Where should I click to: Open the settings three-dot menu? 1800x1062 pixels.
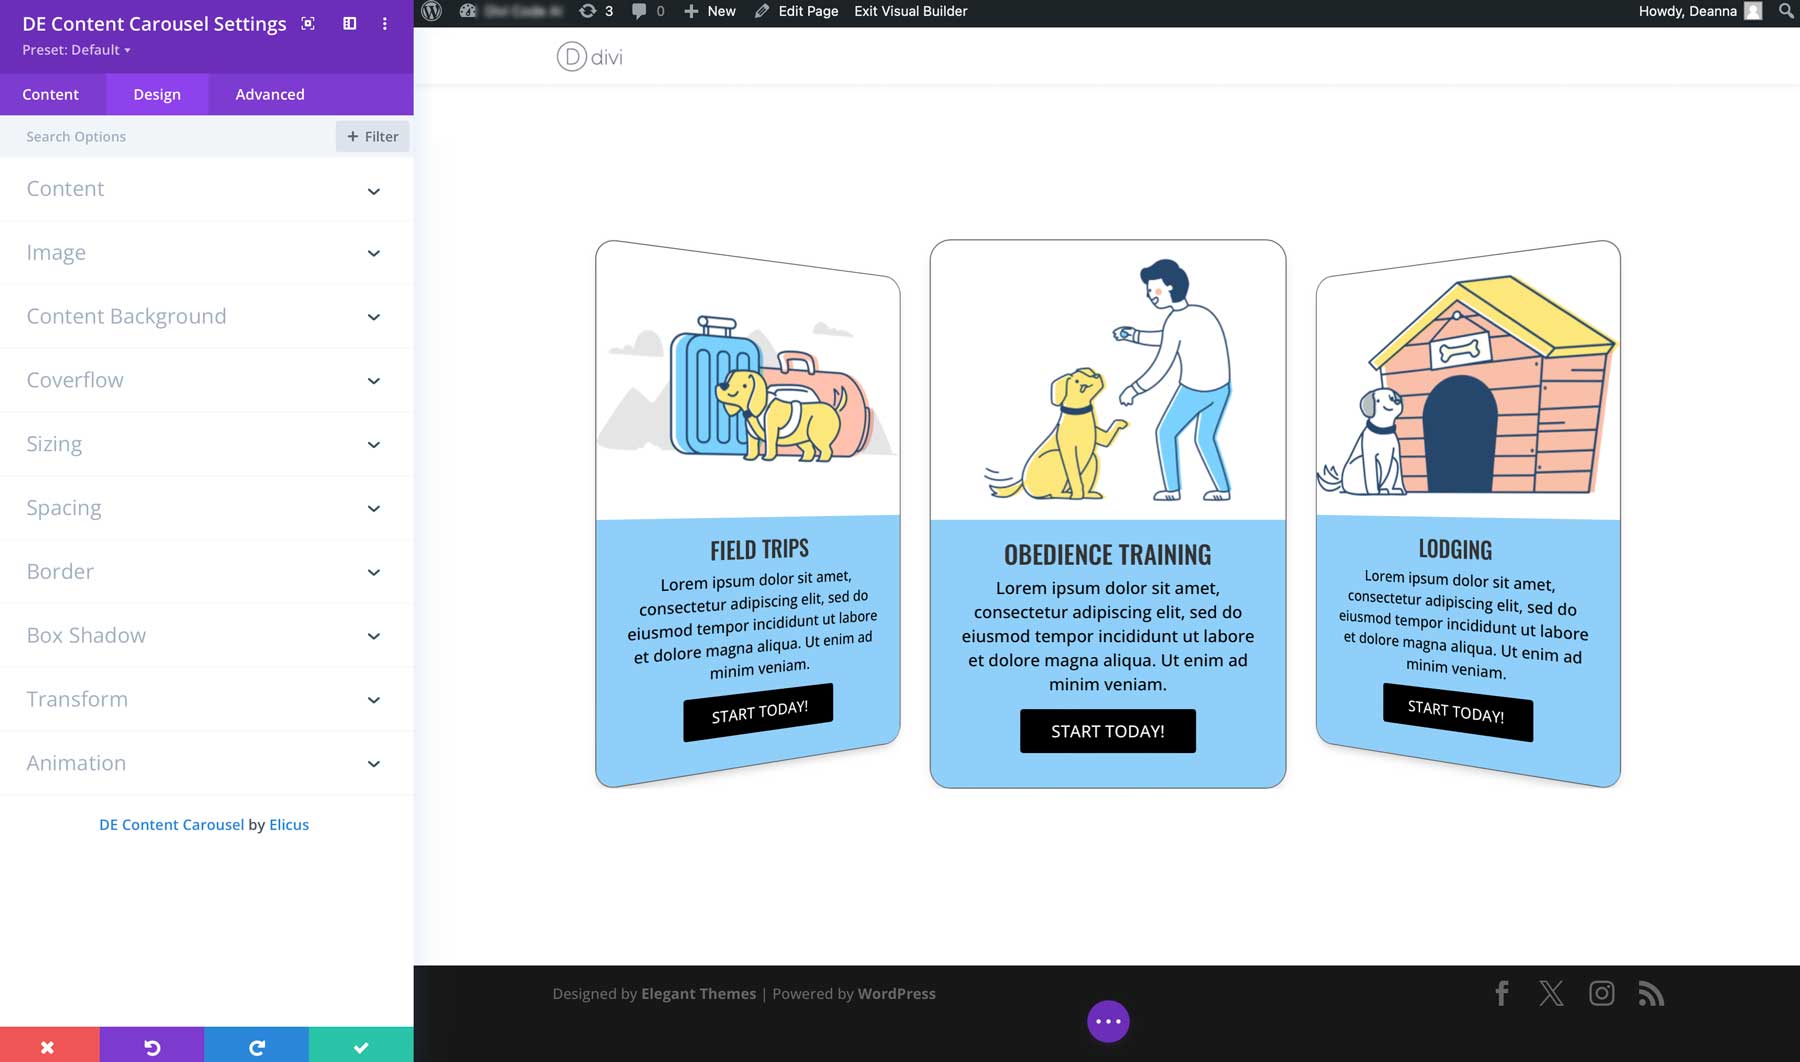(x=385, y=23)
